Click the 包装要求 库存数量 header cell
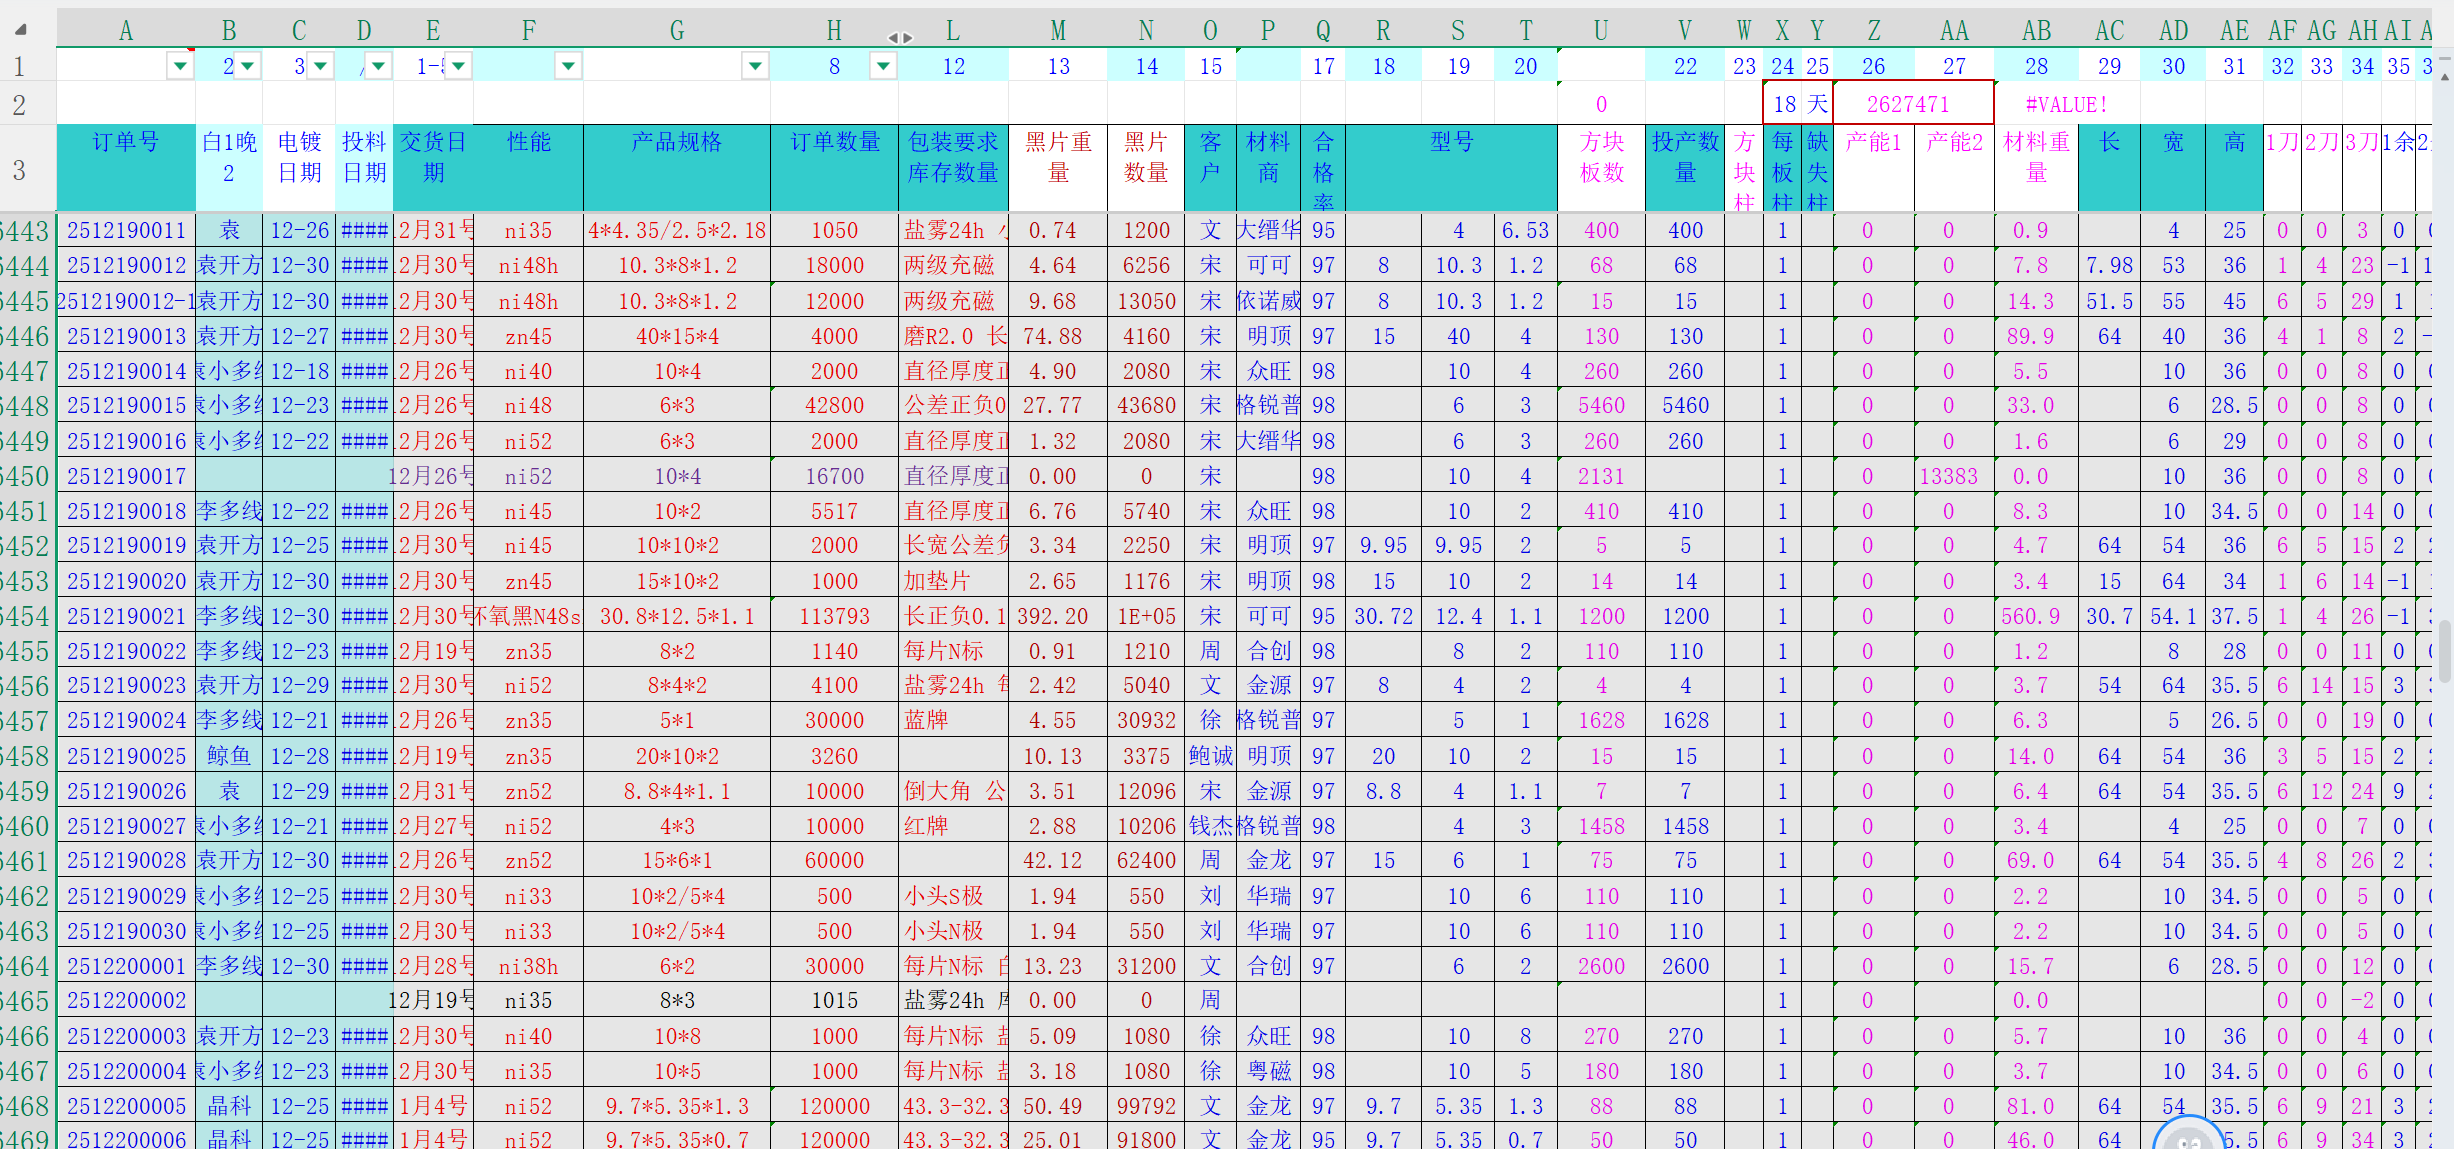 click(x=953, y=167)
